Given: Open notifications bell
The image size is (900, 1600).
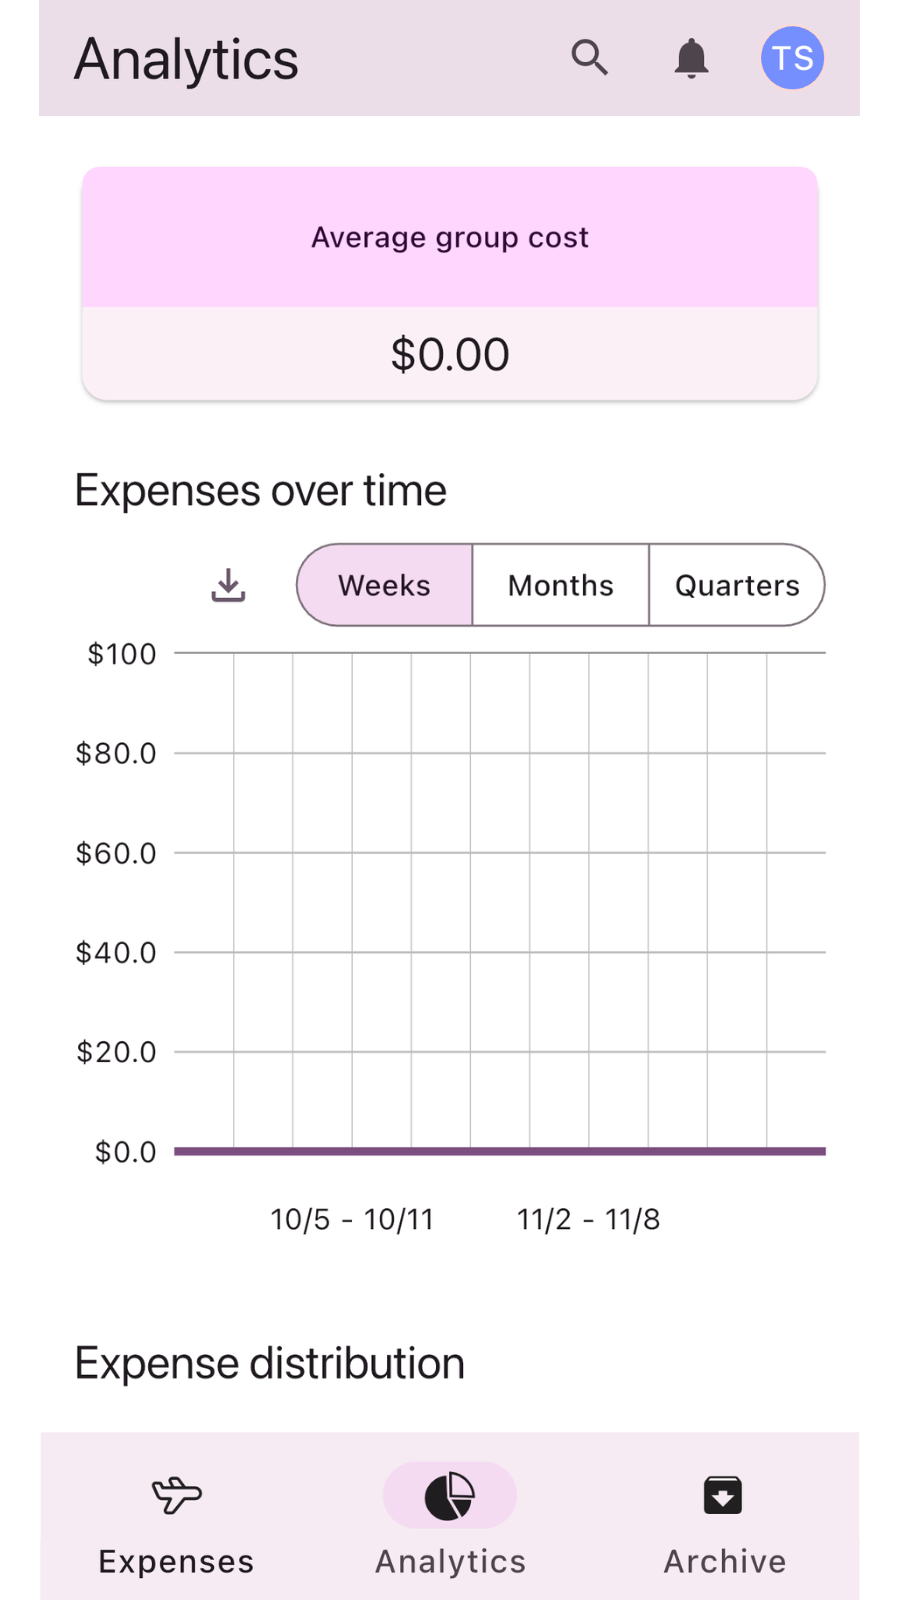Looking at the screenshot, I should pyautogui.click(x=691, y=58).
